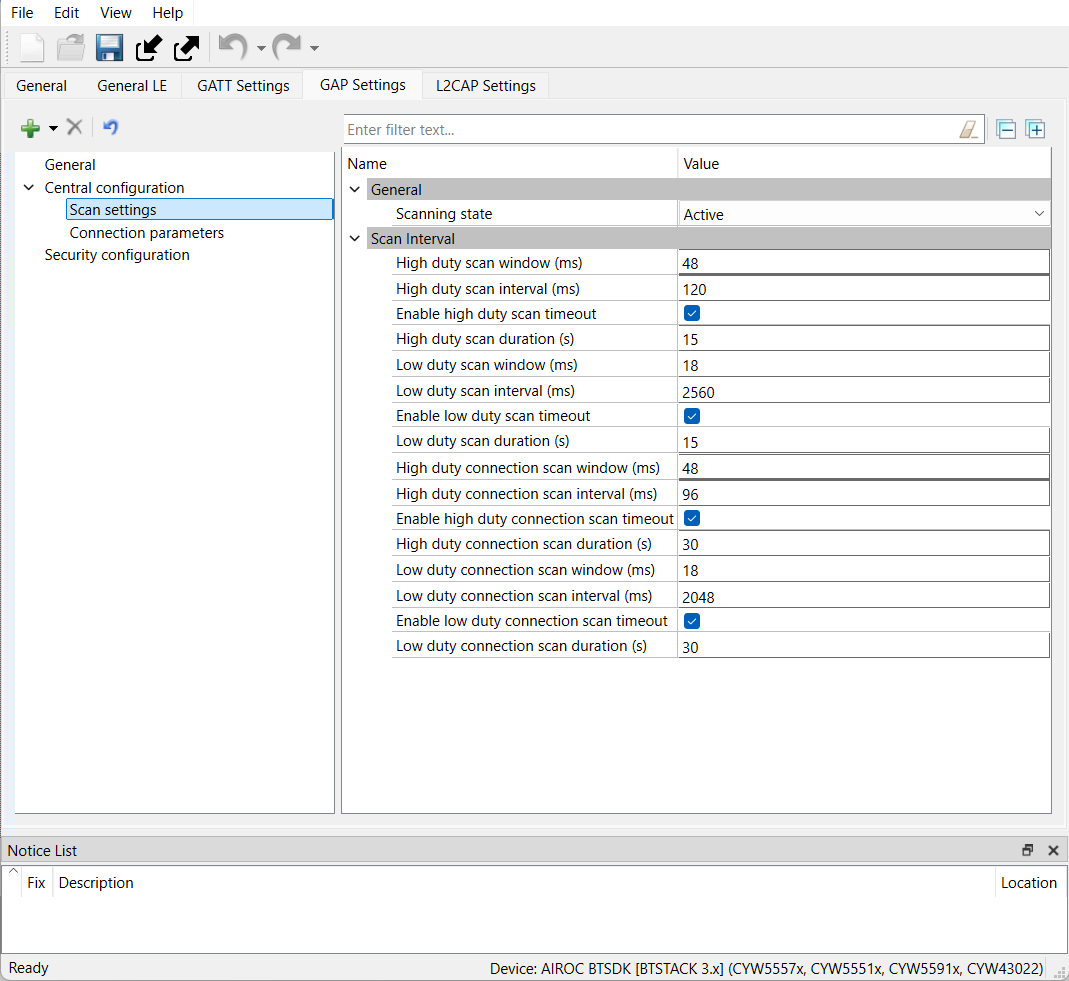Uncheck Enable high duty scan timeout
1069x981 pixels.
point(692,314)
